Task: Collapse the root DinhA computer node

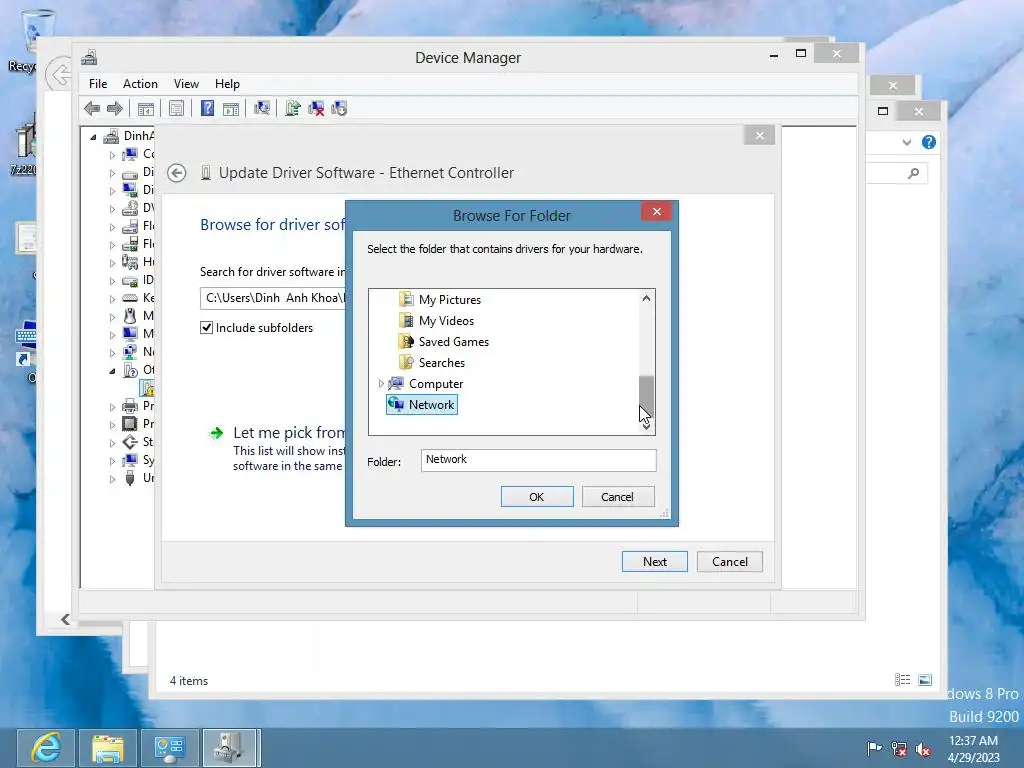Action: click(x=93, y=136)
